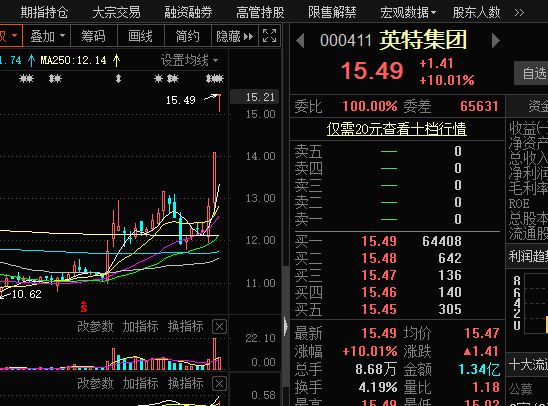Switch to 简约 simple view
Screen dimensions: 548x406
188,36
